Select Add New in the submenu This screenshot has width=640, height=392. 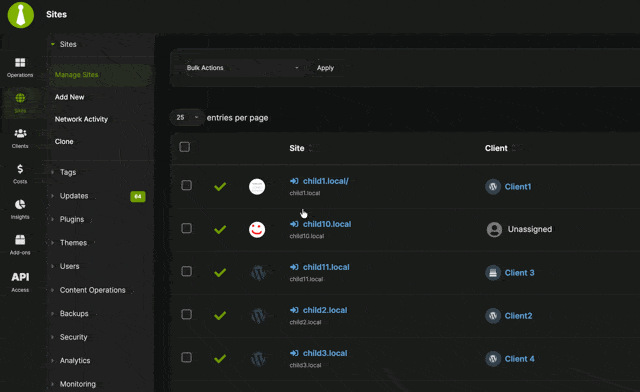pos(69,97)
